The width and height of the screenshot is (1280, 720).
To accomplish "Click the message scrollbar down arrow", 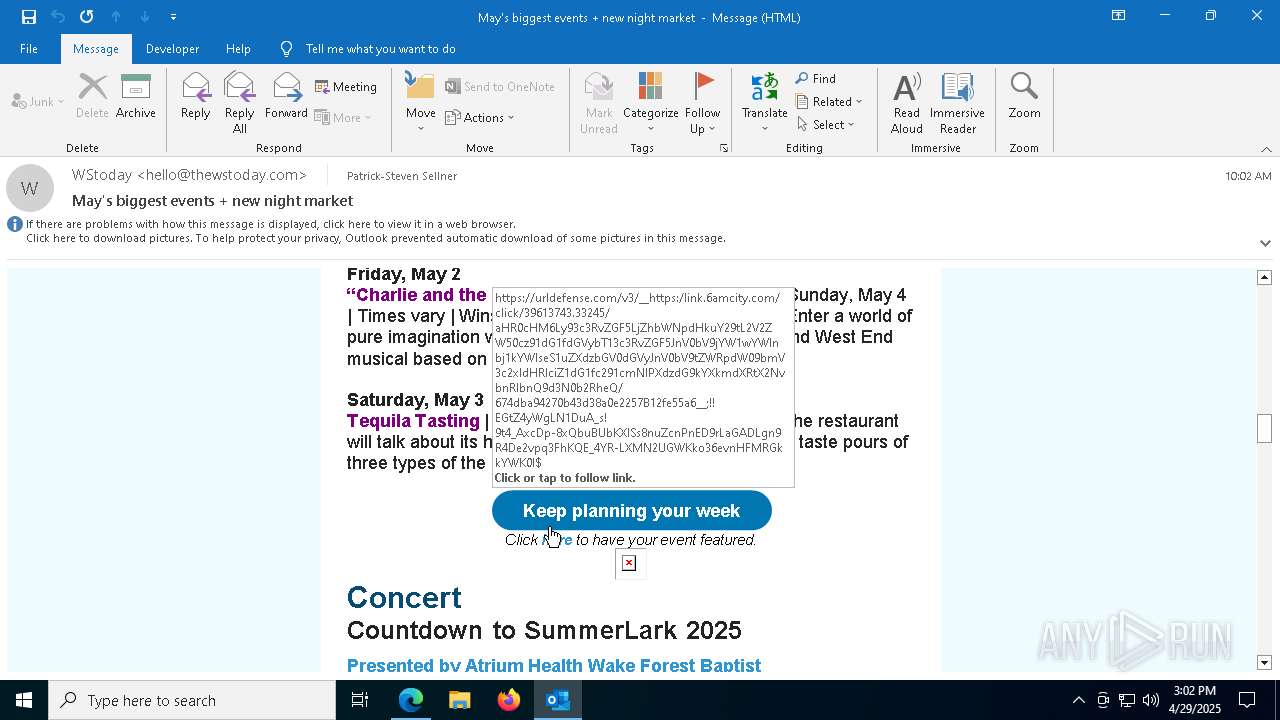I will click(x=1264, y=662).
